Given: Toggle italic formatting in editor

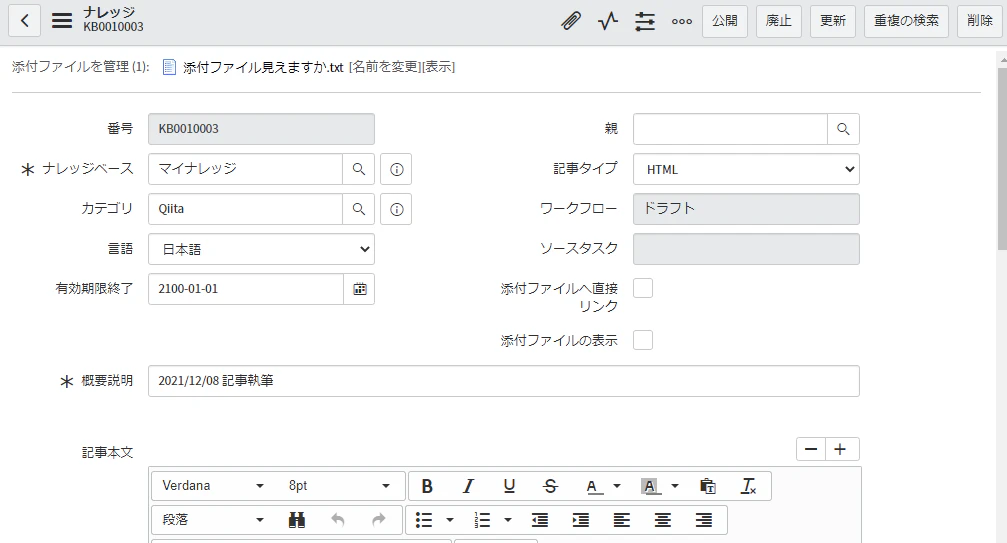Looking at the screenshot, I should point(468,486).
